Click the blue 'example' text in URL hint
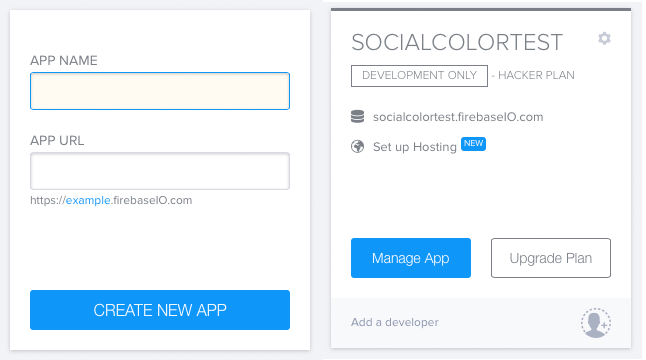Viewport: 646px width, 360px height. coord(88,201)
